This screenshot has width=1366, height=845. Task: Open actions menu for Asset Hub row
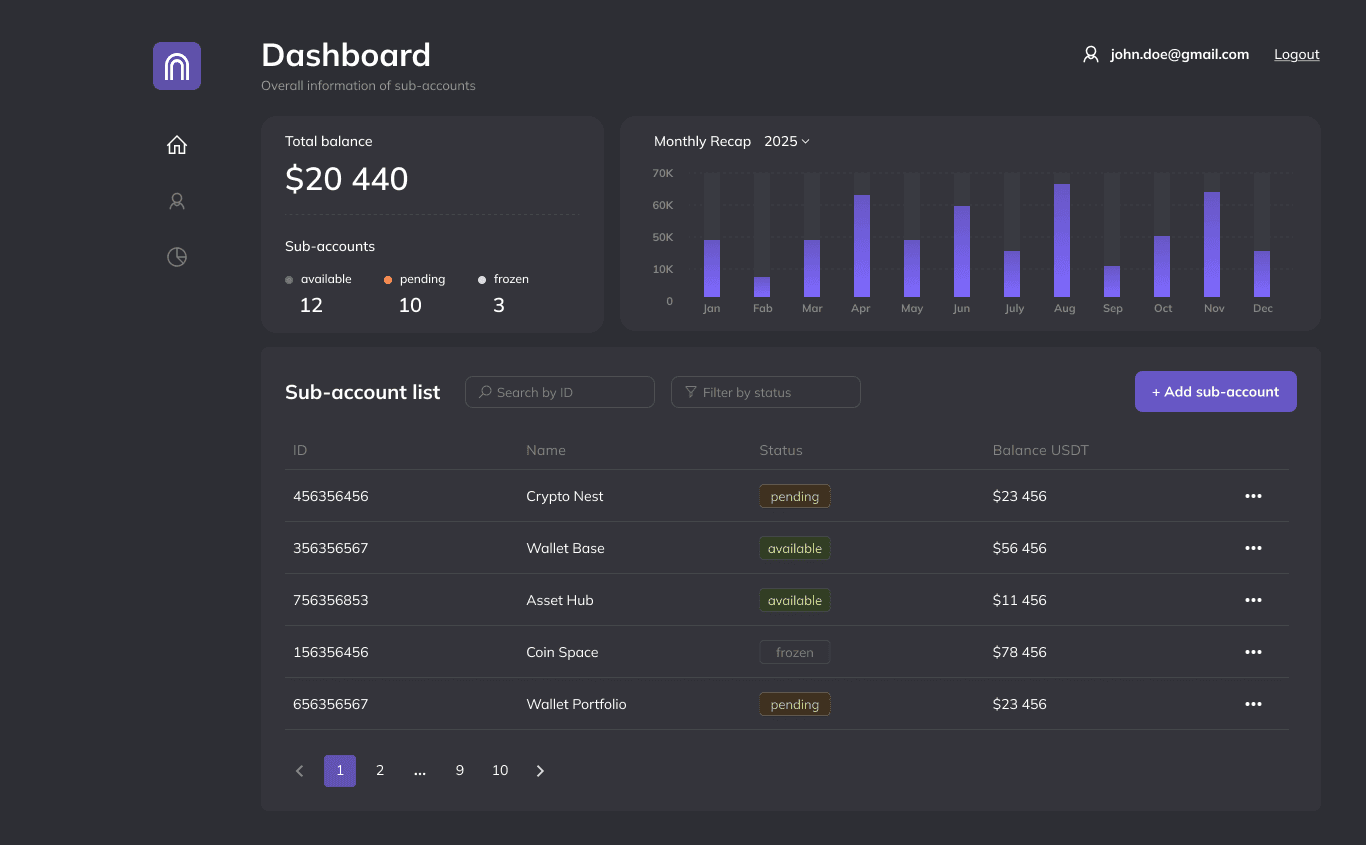[1253, 600]
